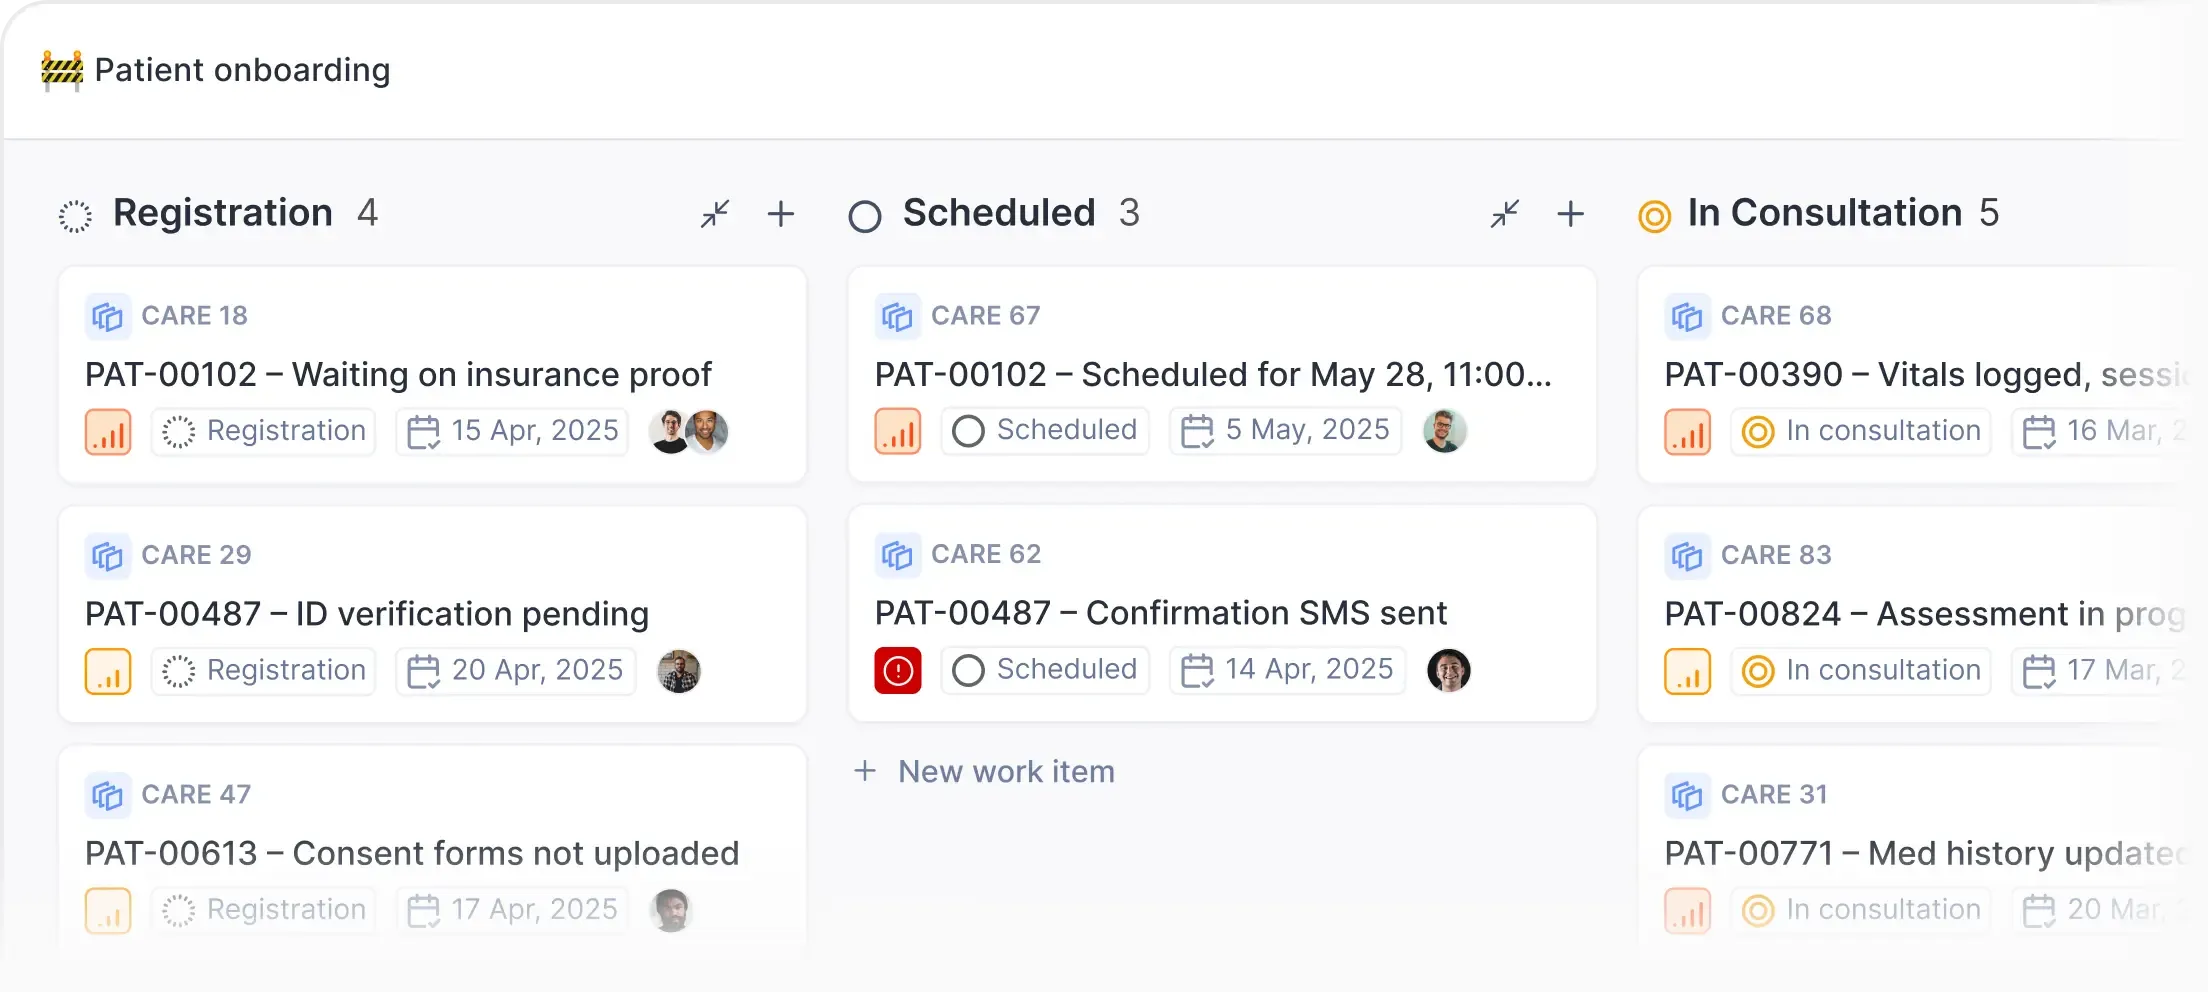The height and width of the screenshot is (992, 2208).
Task: Click the In Consultation bullseye icon in column header
Action: [1653, 214]
